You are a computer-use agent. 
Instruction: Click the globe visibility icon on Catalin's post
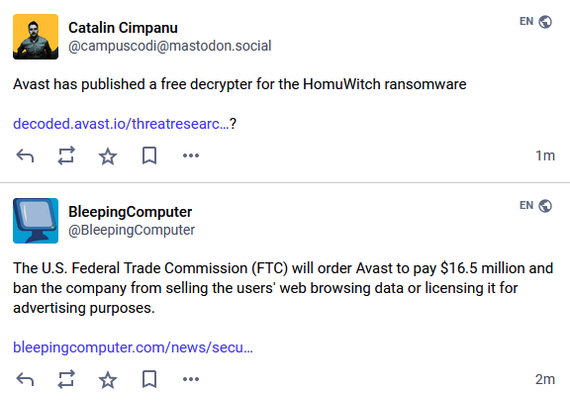(x=545, y=22)
